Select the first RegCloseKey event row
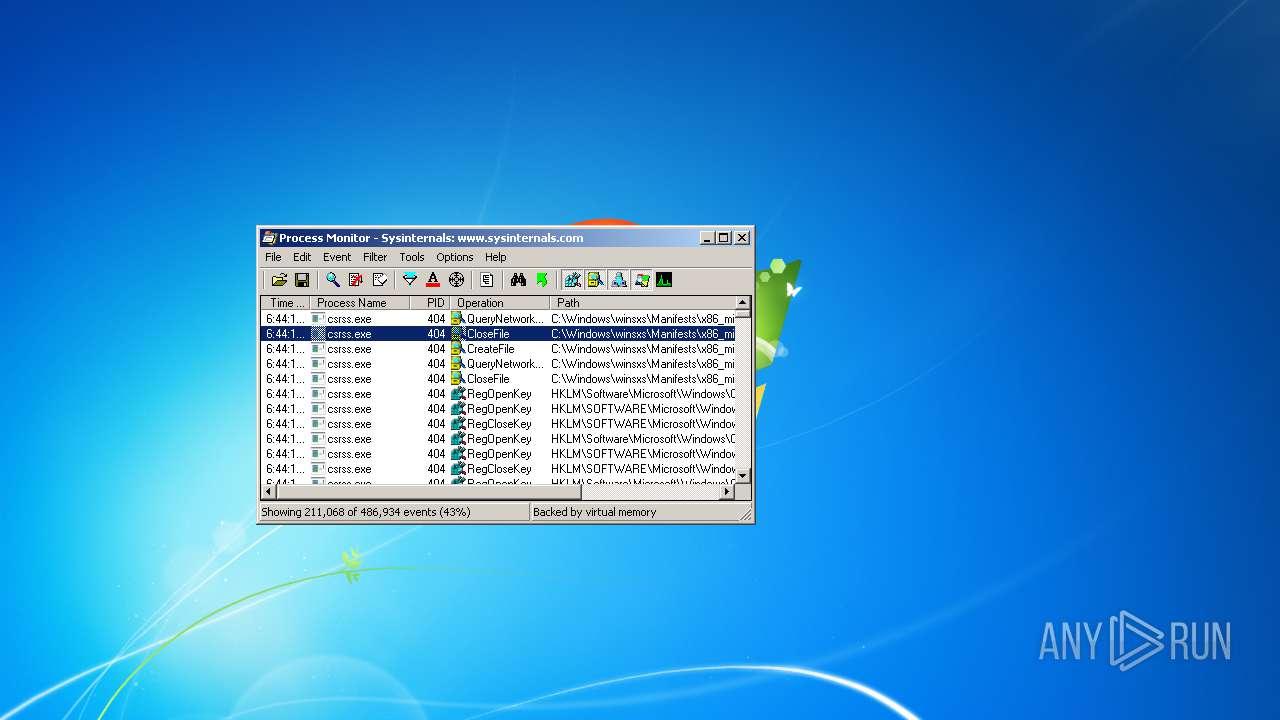Image resolution: width=1280 pixels, height=720 pixels. pyautogui.click(x=498, y=424)
